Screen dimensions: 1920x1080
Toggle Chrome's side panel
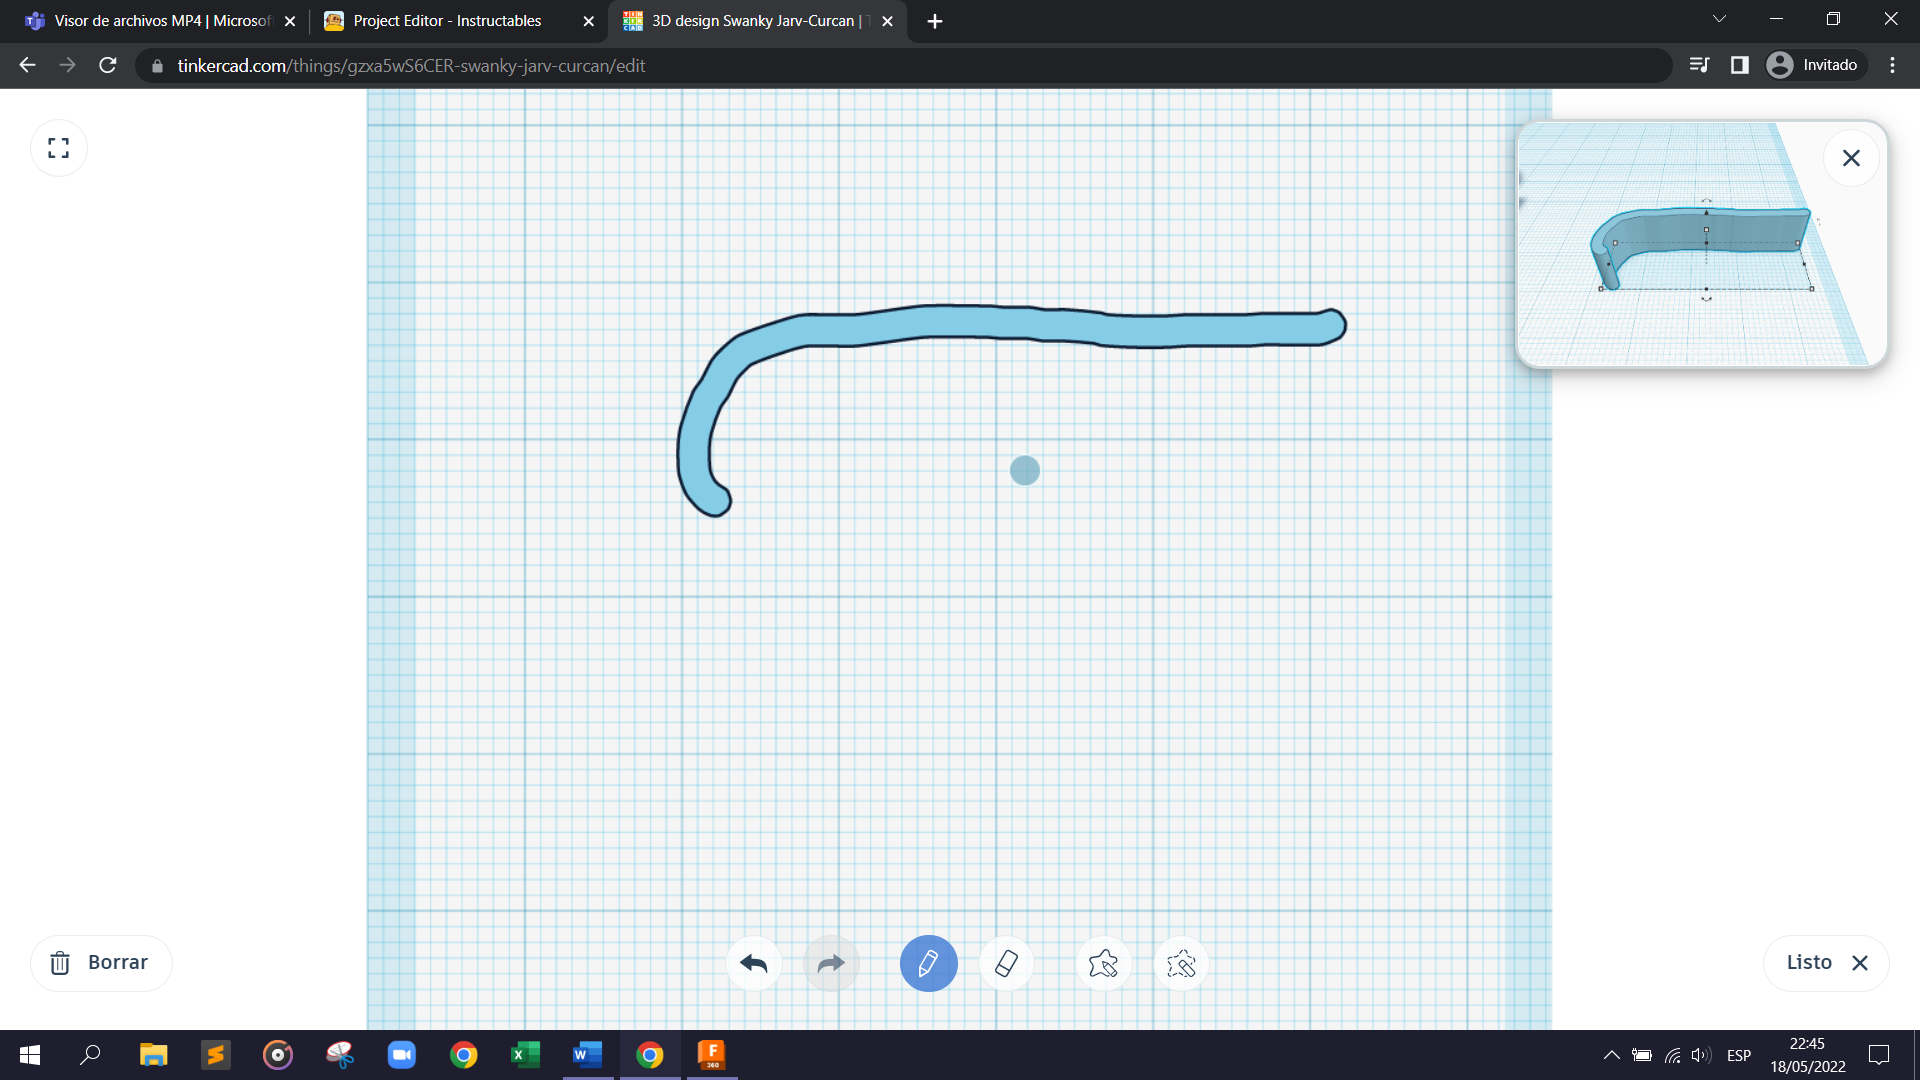pyautogui.click(x=1740, y=64)
